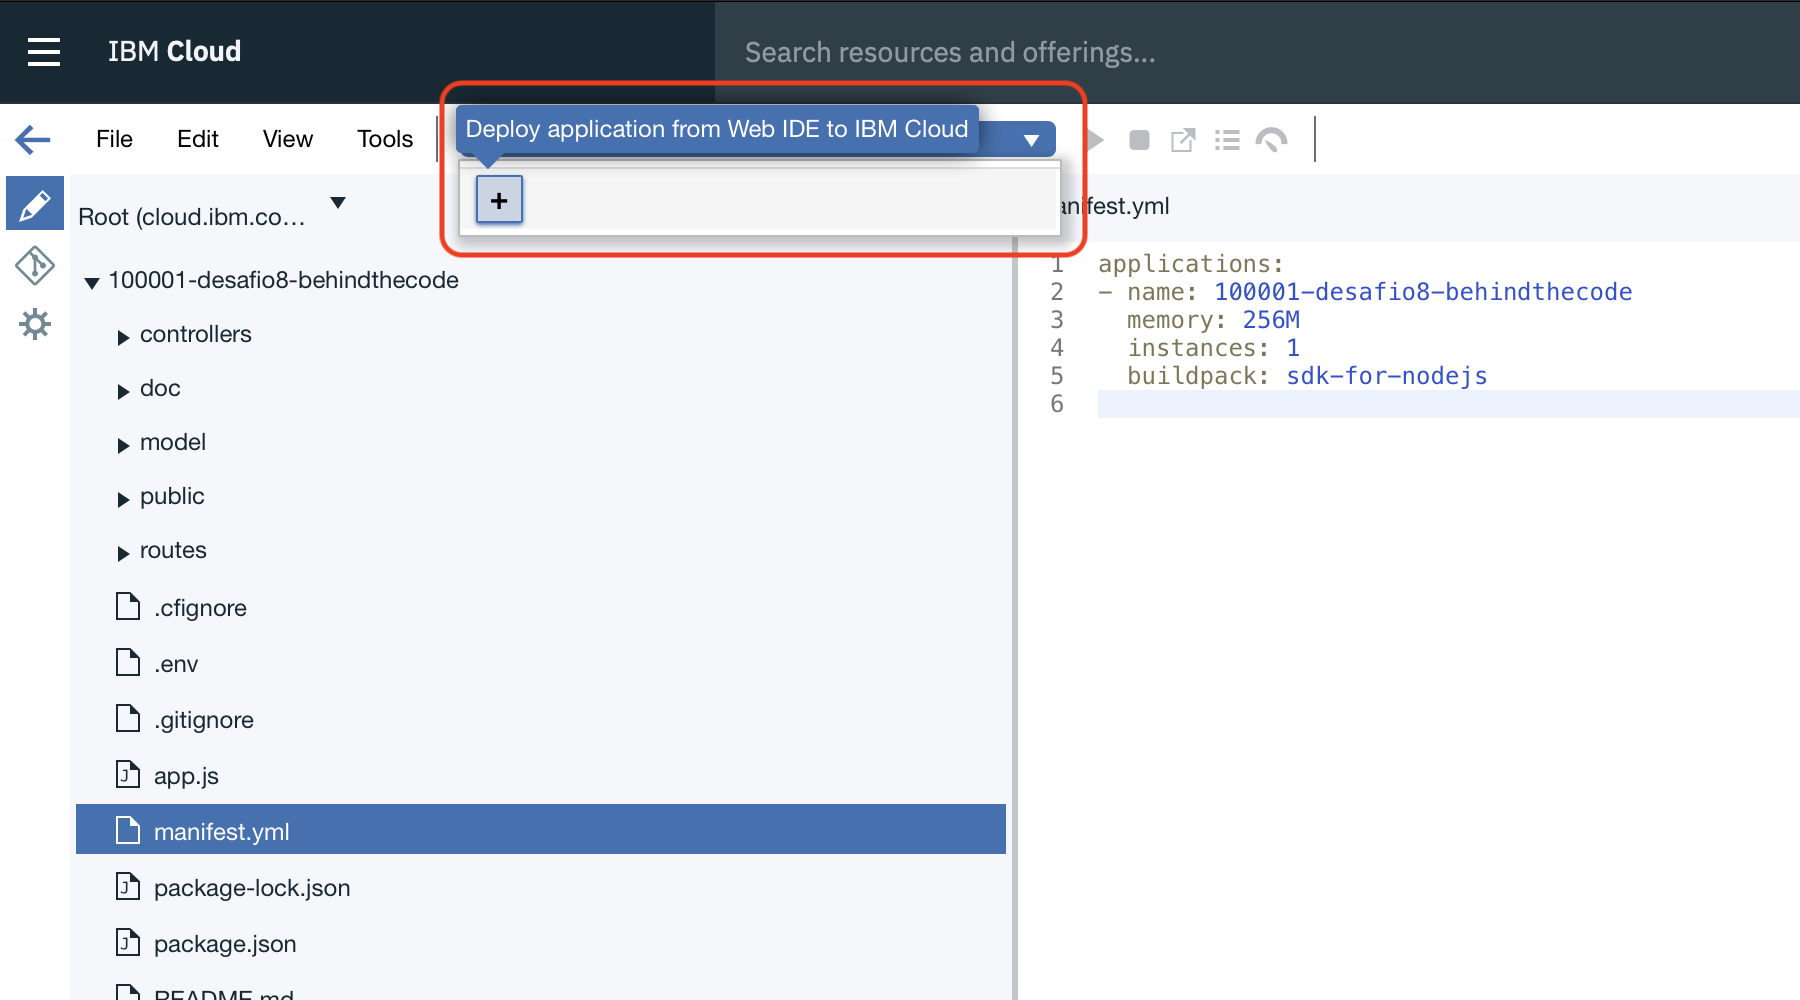This screenshot has height=1000, width=1800.
Task: Click the dashboard gauge icon
Action: (x=1271, y=140)
